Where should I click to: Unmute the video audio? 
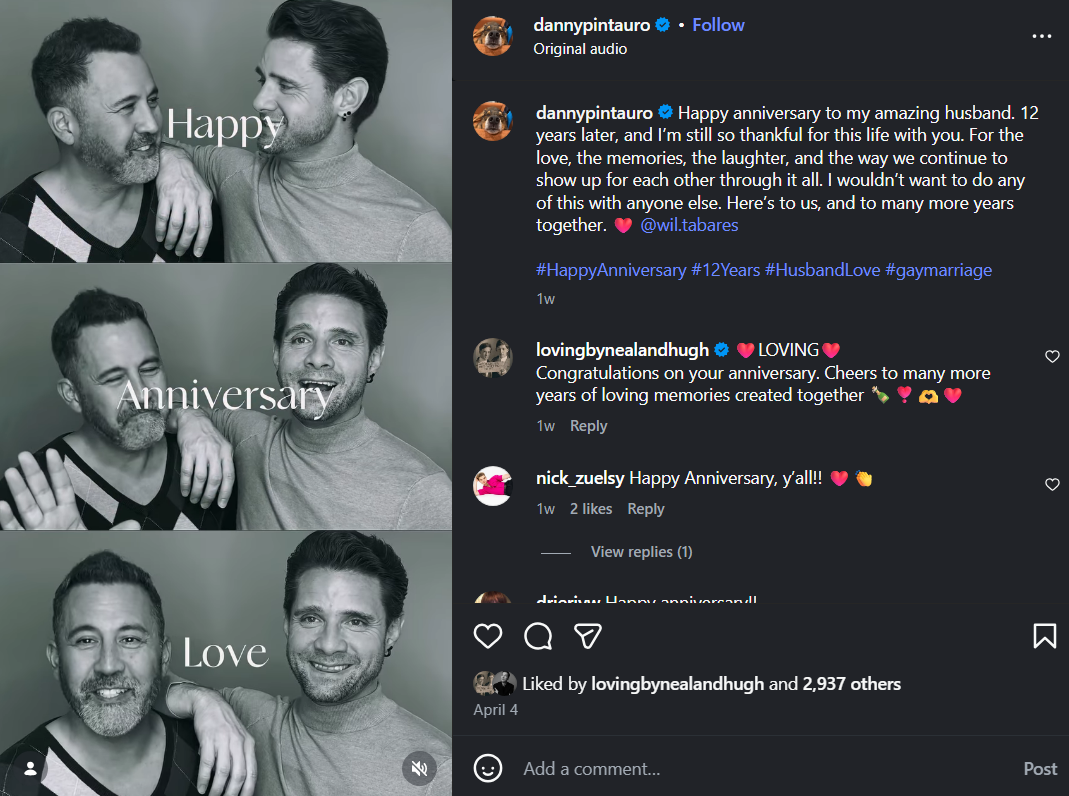pos(421,768)
